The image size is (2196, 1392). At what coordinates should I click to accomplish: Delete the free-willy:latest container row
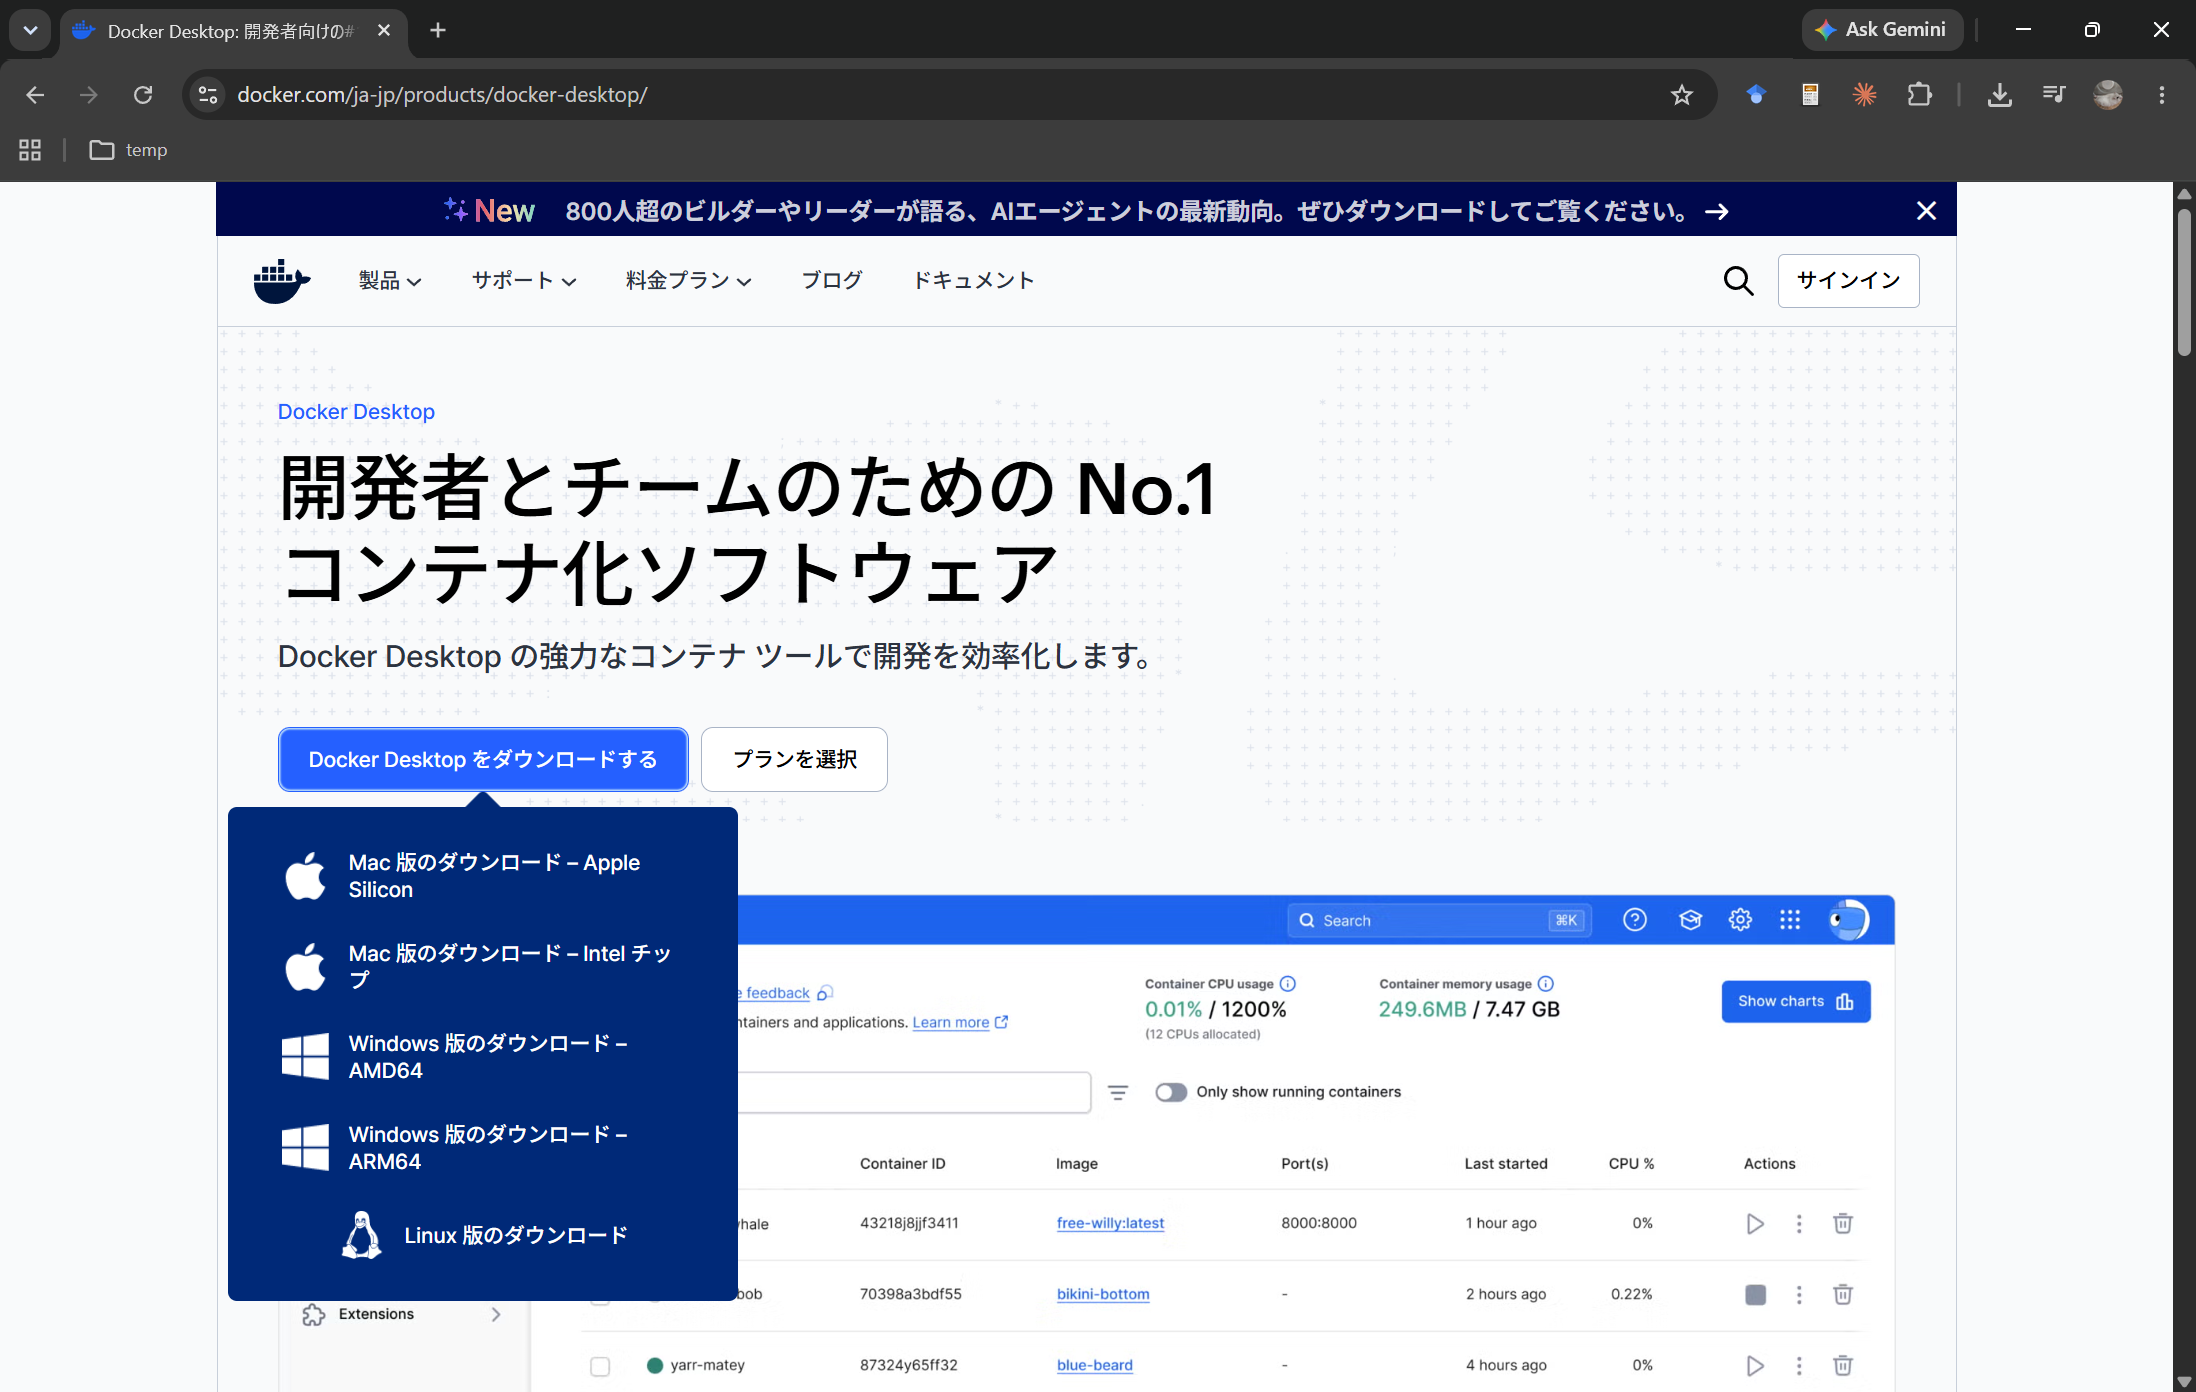1843,1223
